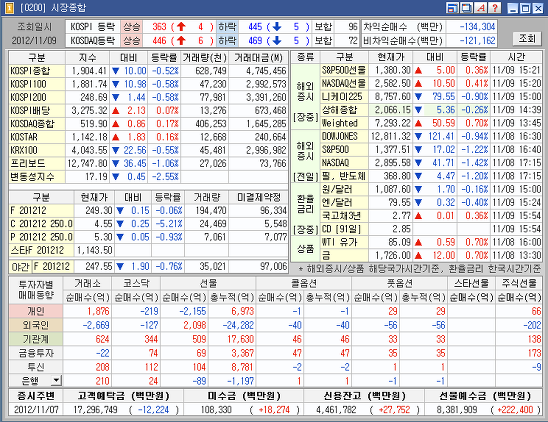548x422 pixels.
Task: Select the NASDAQ선물 row
Action: click(x=431, y=84)
